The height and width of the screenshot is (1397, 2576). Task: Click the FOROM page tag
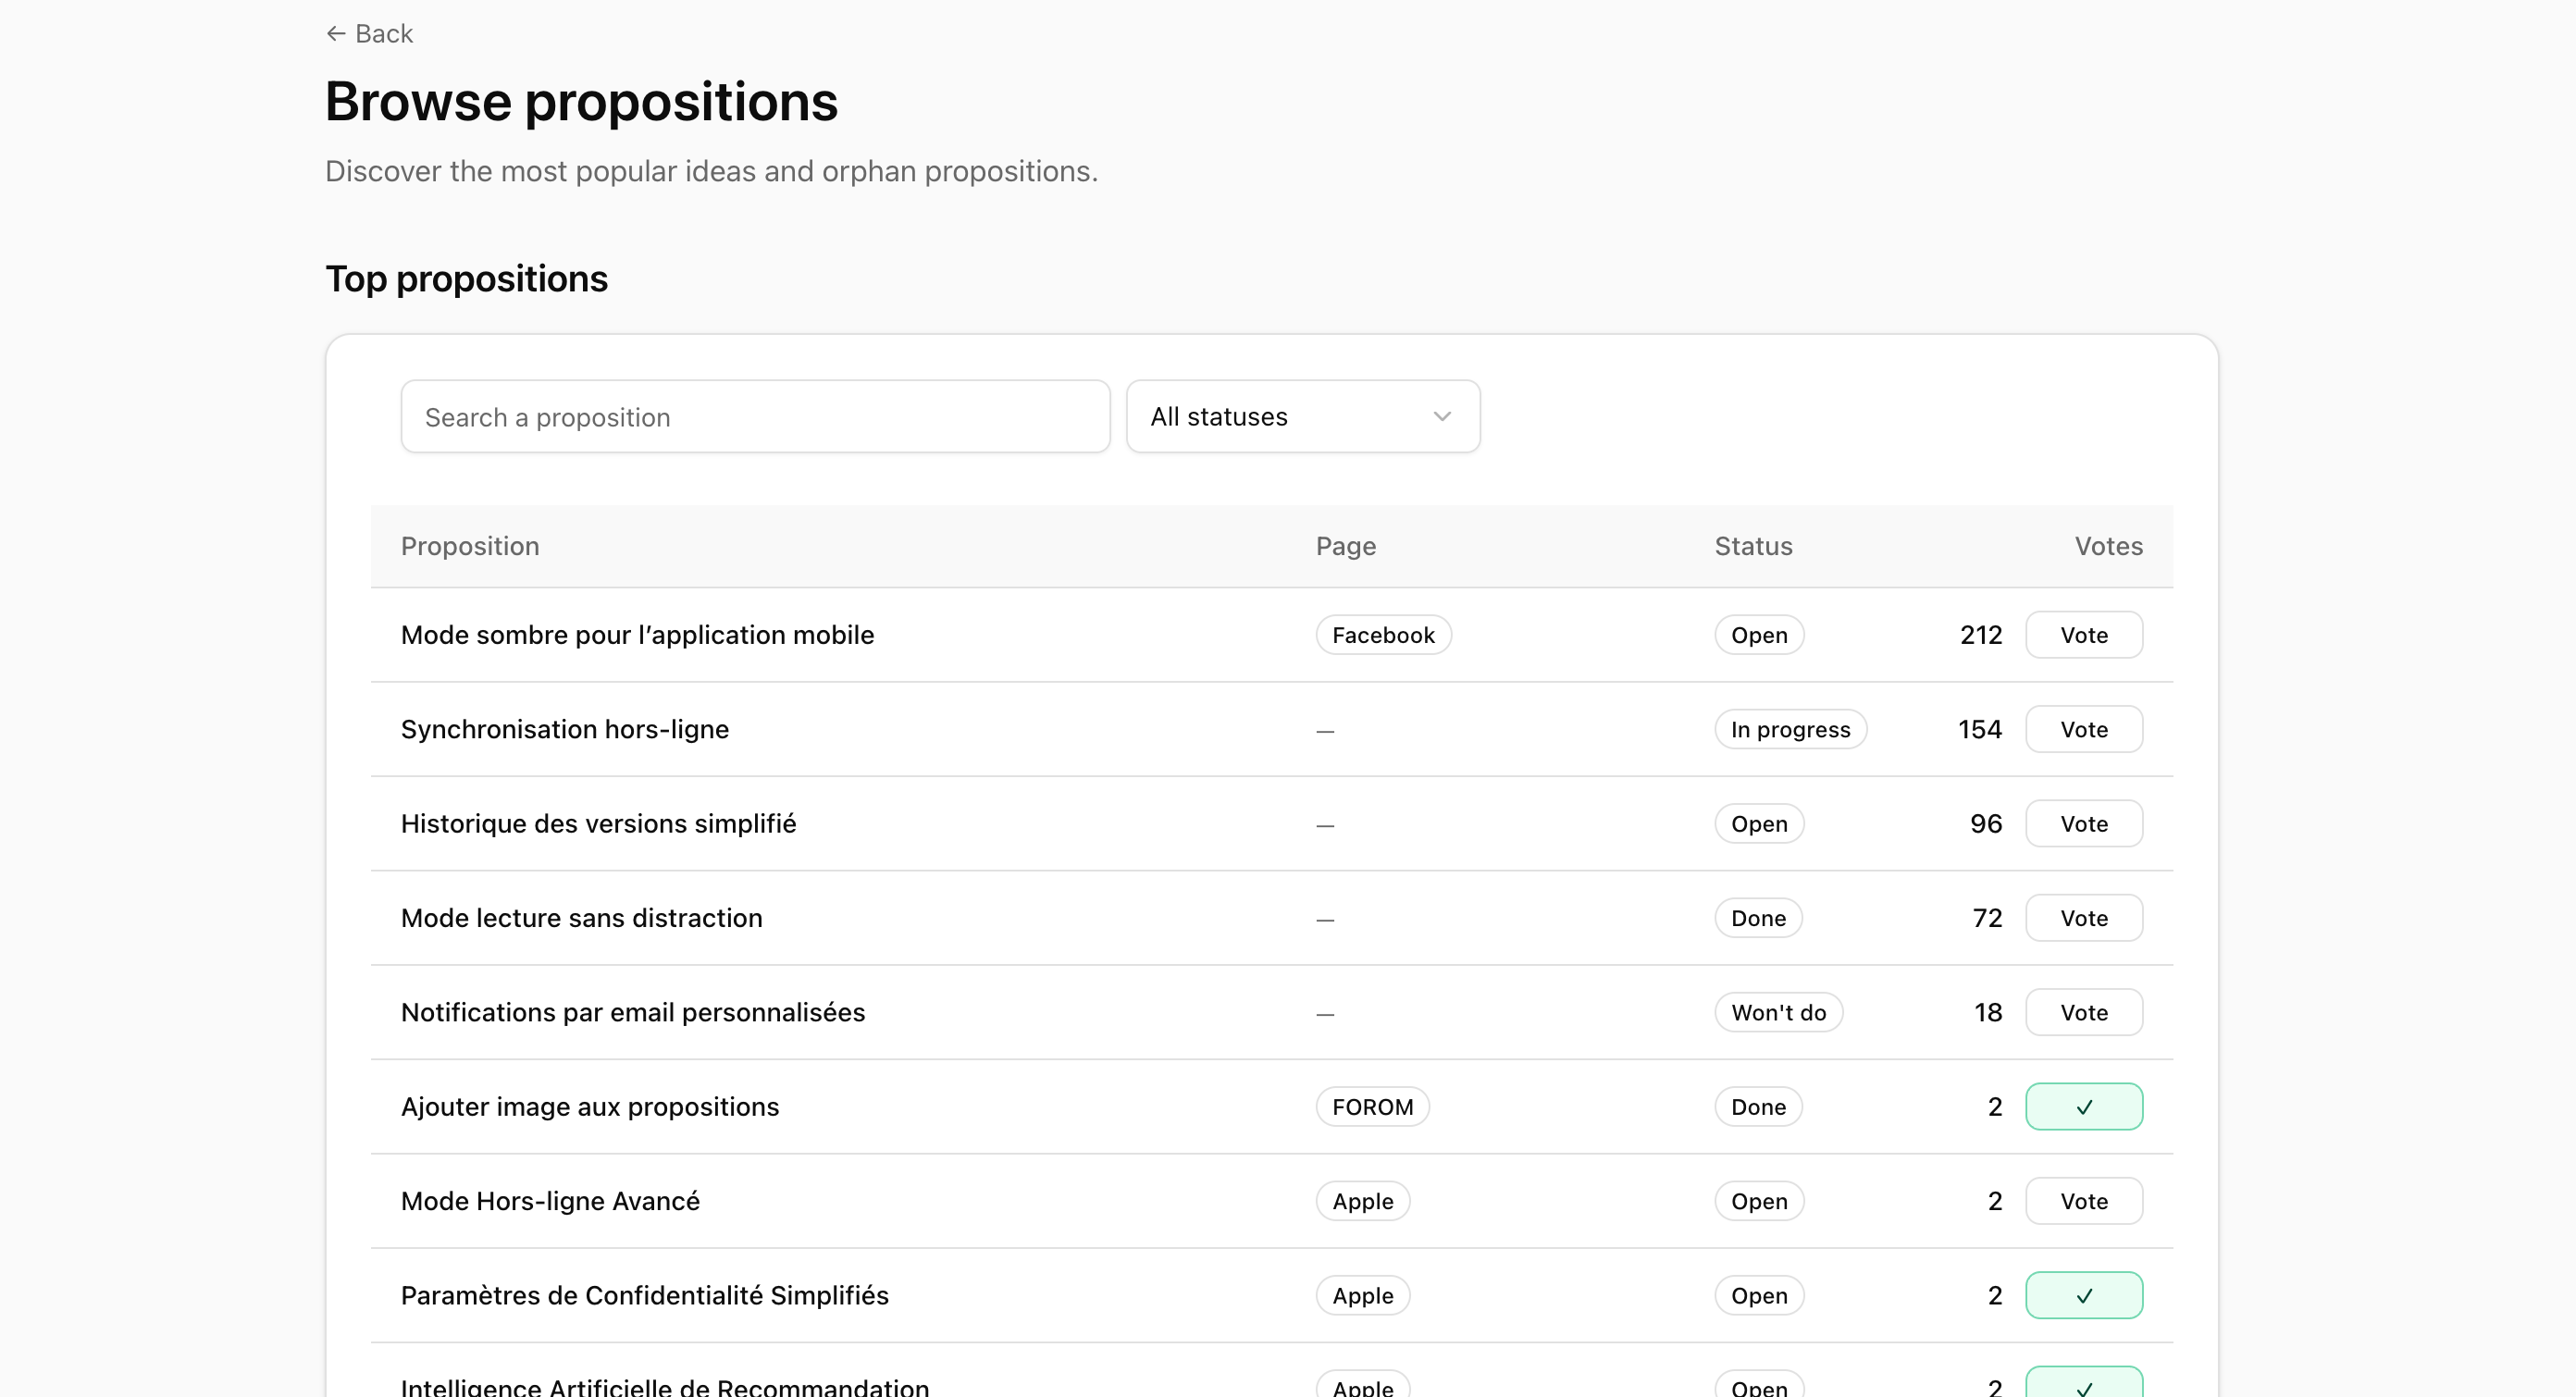point(1372,1107)
